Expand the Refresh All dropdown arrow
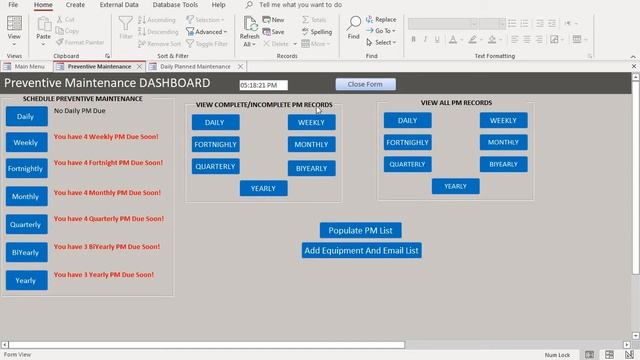The height and width of the screenshot is (360, 640). point(253,44)
